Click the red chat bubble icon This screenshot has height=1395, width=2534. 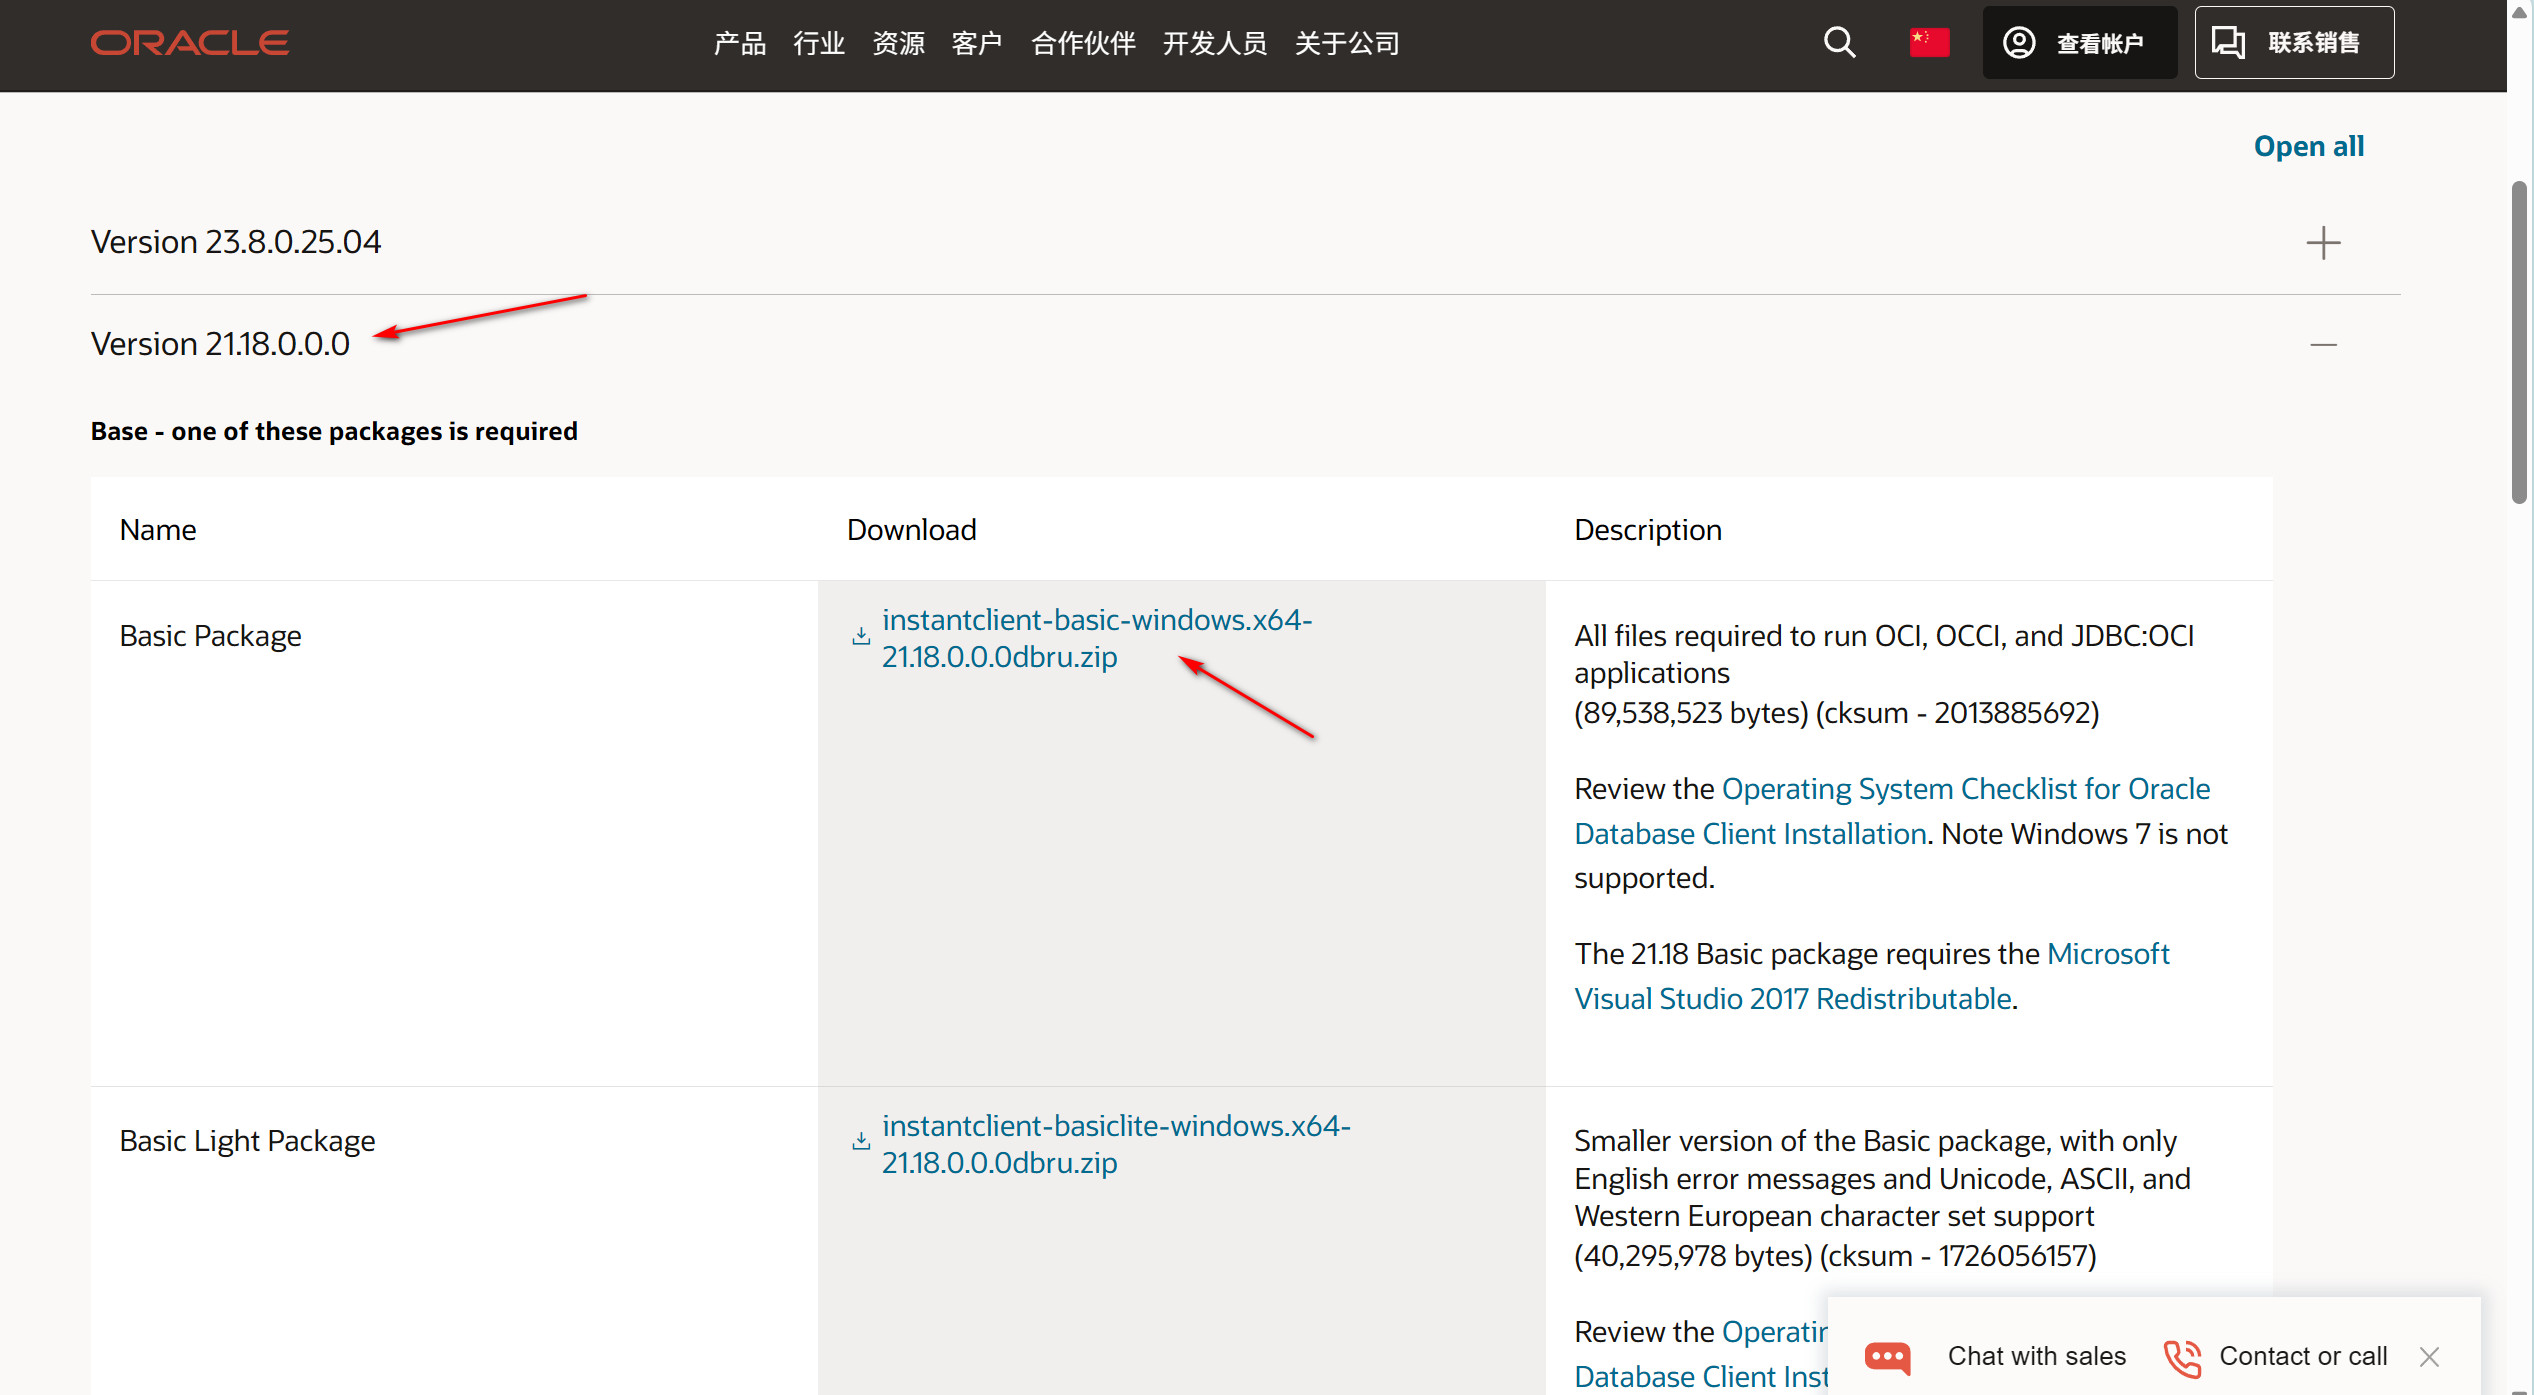click(1888, 1357)
